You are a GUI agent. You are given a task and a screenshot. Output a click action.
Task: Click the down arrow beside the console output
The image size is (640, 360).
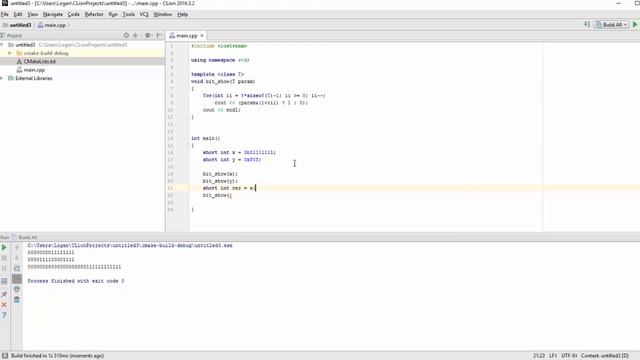coord(17,258)
